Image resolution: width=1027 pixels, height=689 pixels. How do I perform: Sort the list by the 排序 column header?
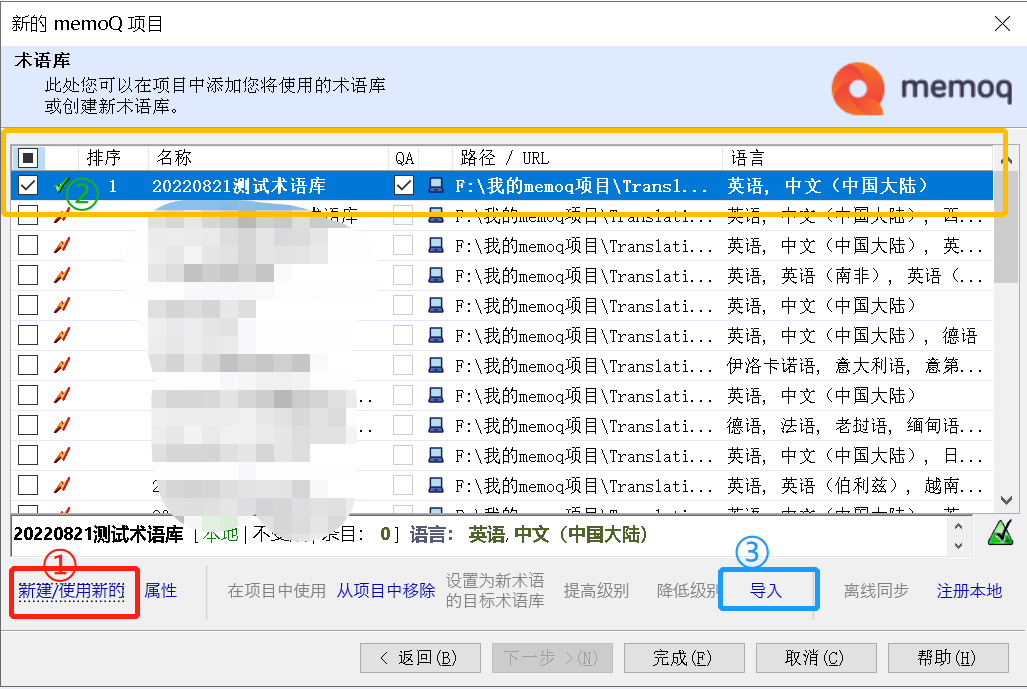(x=113, y=158)
